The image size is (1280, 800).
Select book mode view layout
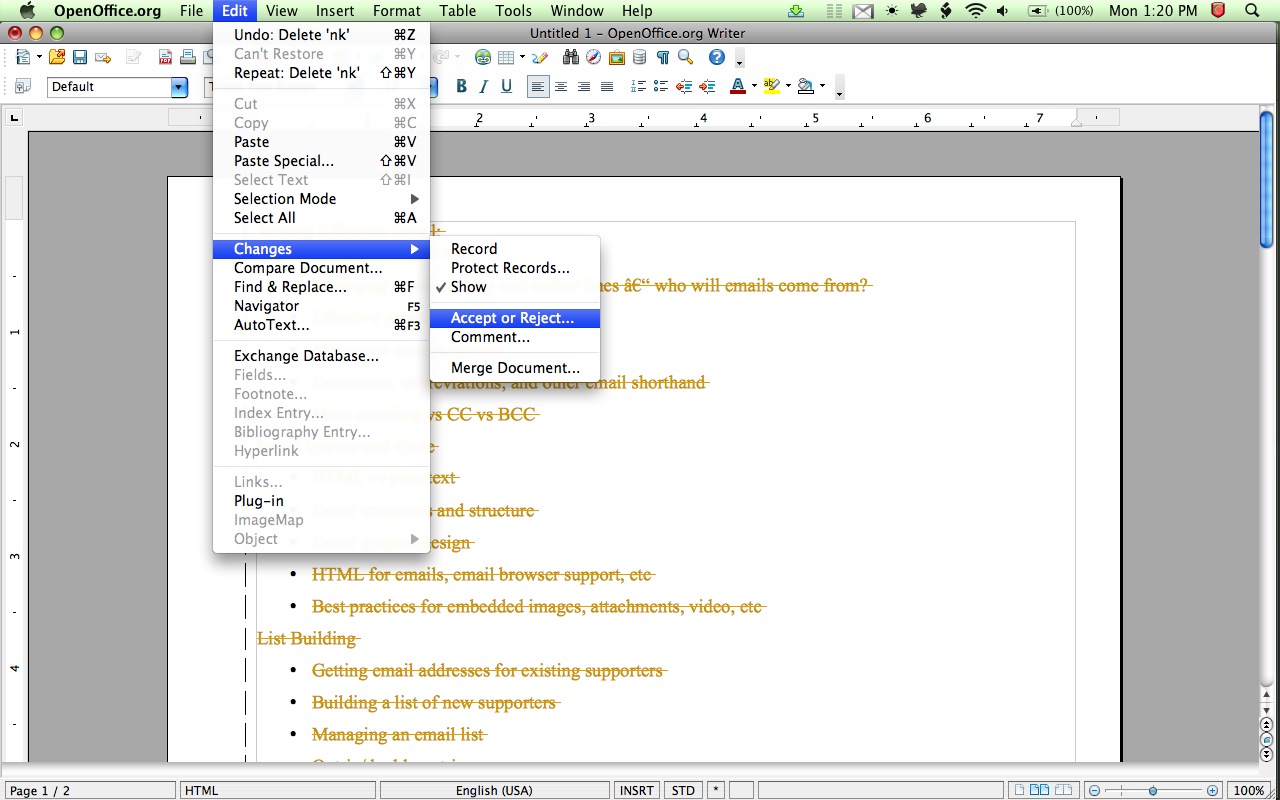pyautogui.click(x=1064, y=790)
